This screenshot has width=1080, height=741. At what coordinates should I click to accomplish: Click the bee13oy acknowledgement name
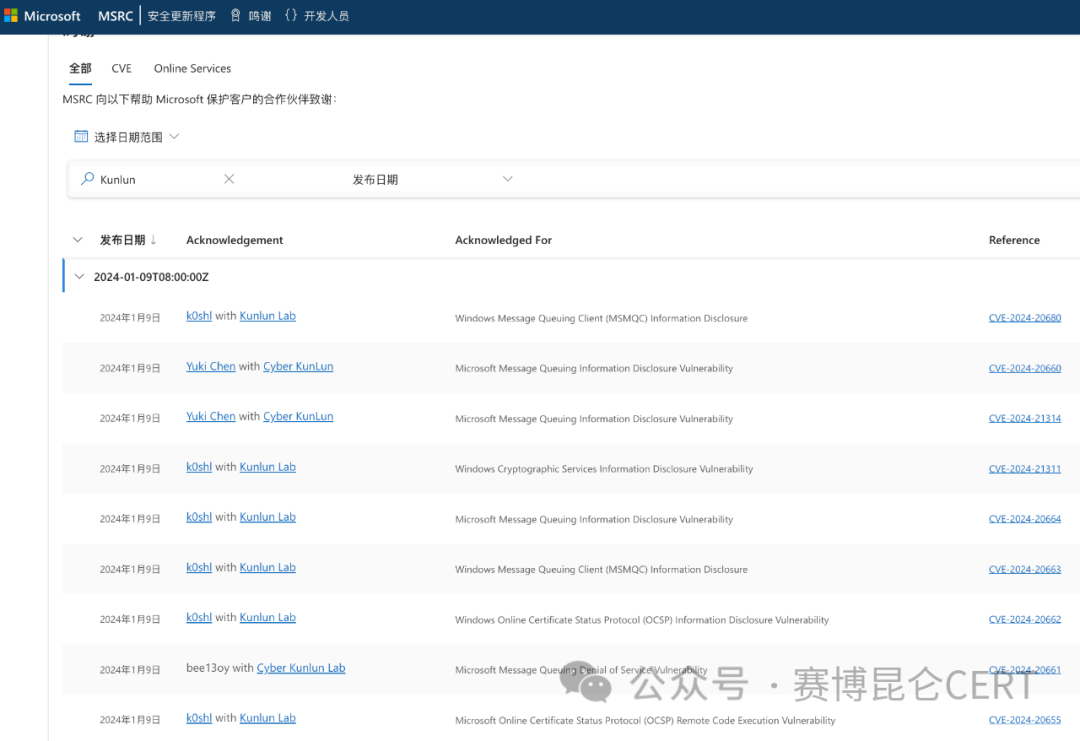207,668
